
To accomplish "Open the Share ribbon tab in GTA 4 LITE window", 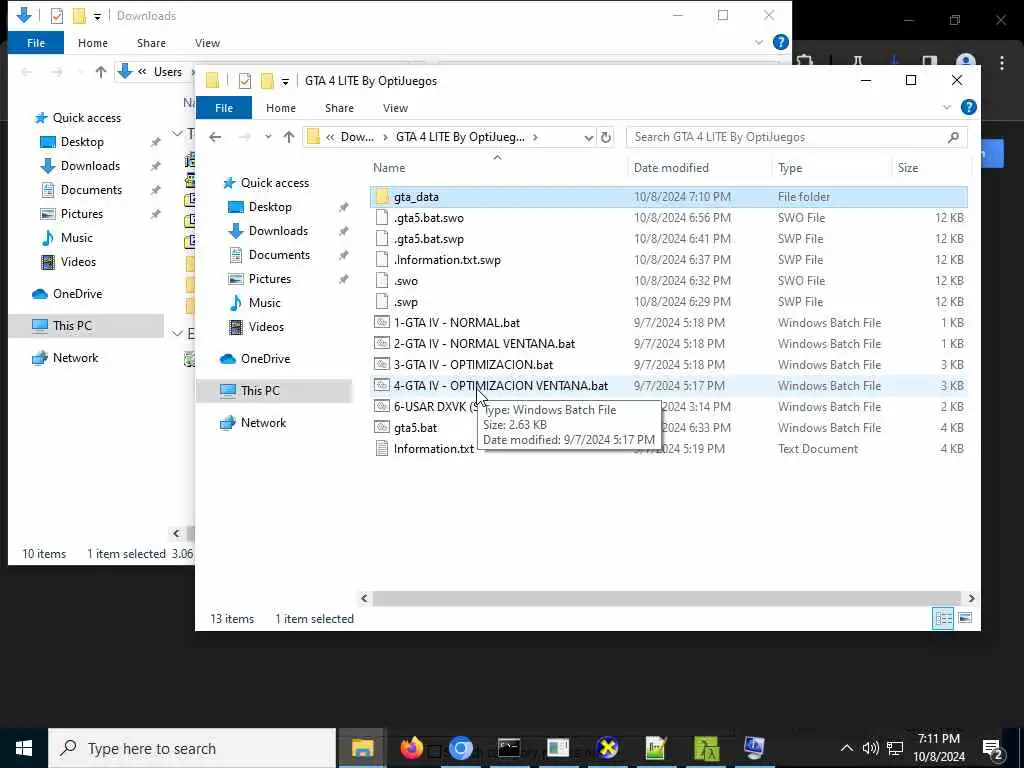I will click(339, 108).
